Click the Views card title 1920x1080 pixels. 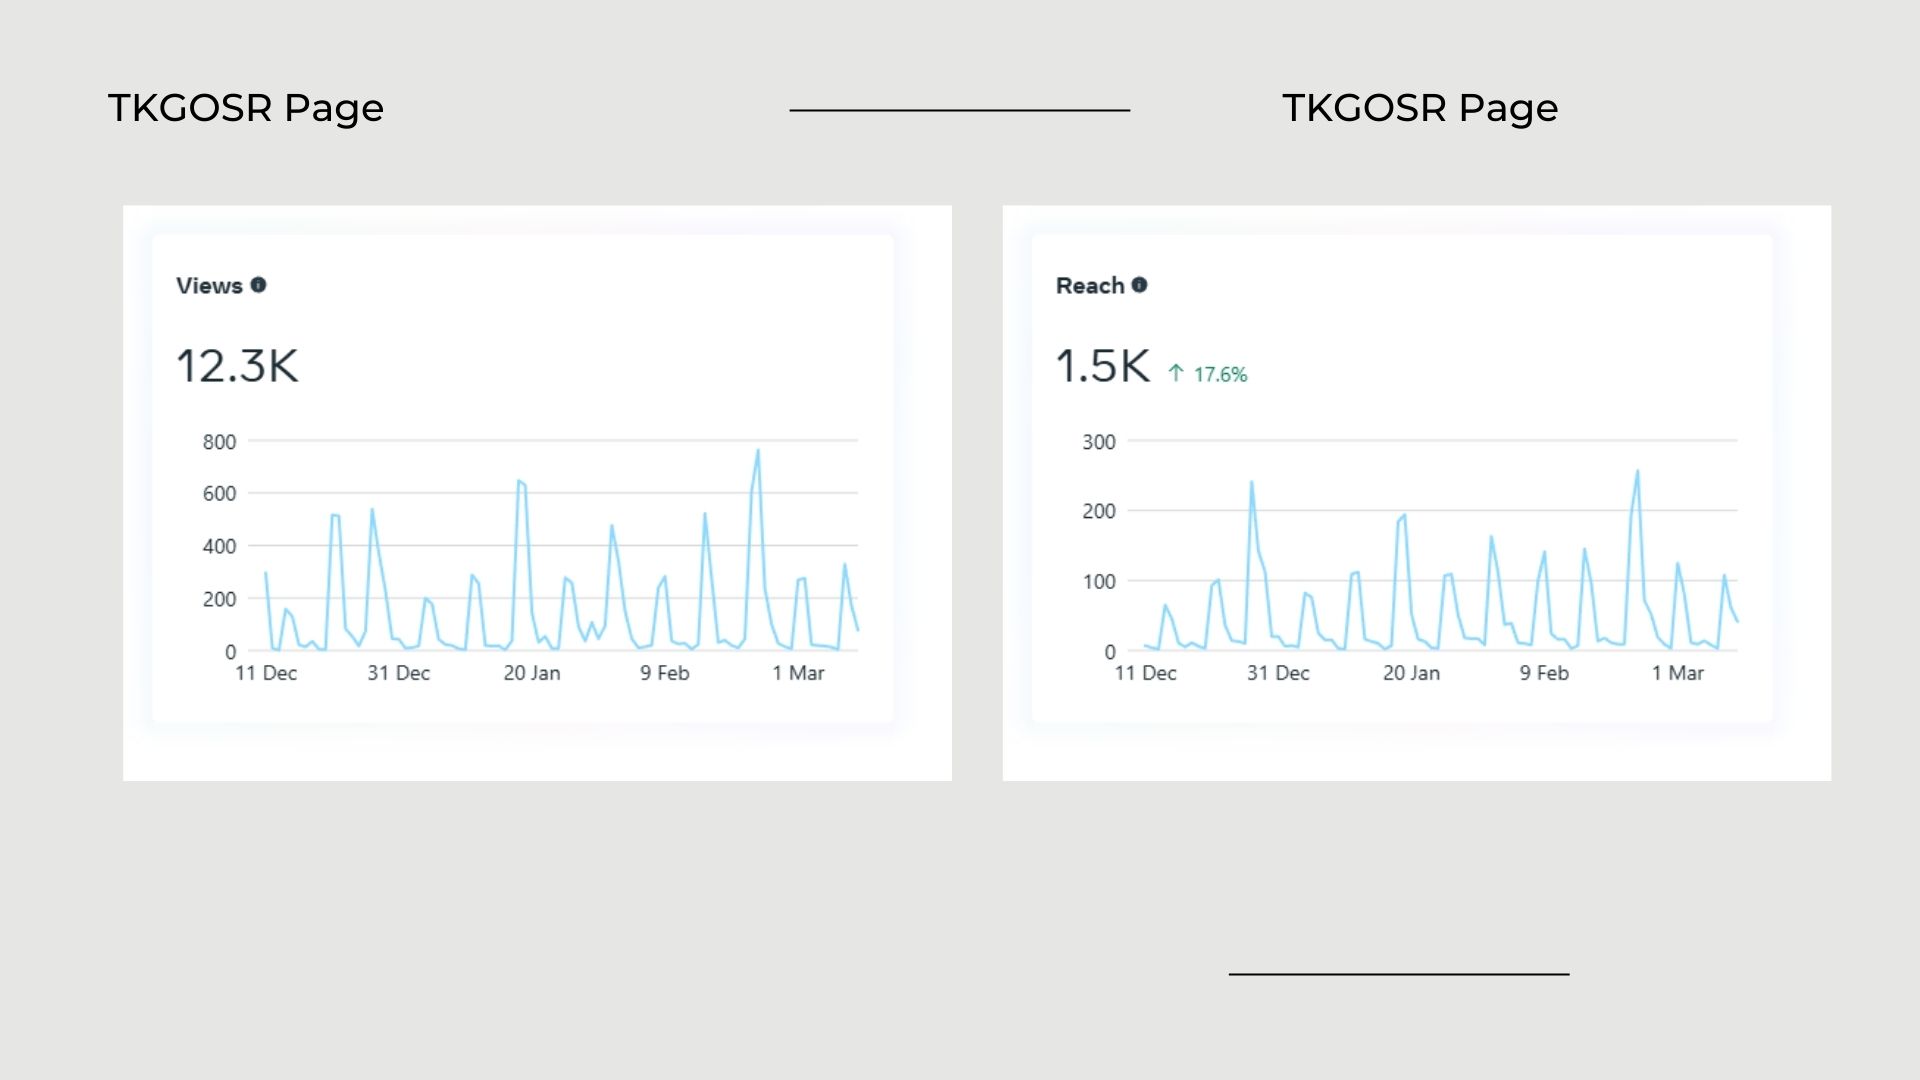tap(209, 286)
